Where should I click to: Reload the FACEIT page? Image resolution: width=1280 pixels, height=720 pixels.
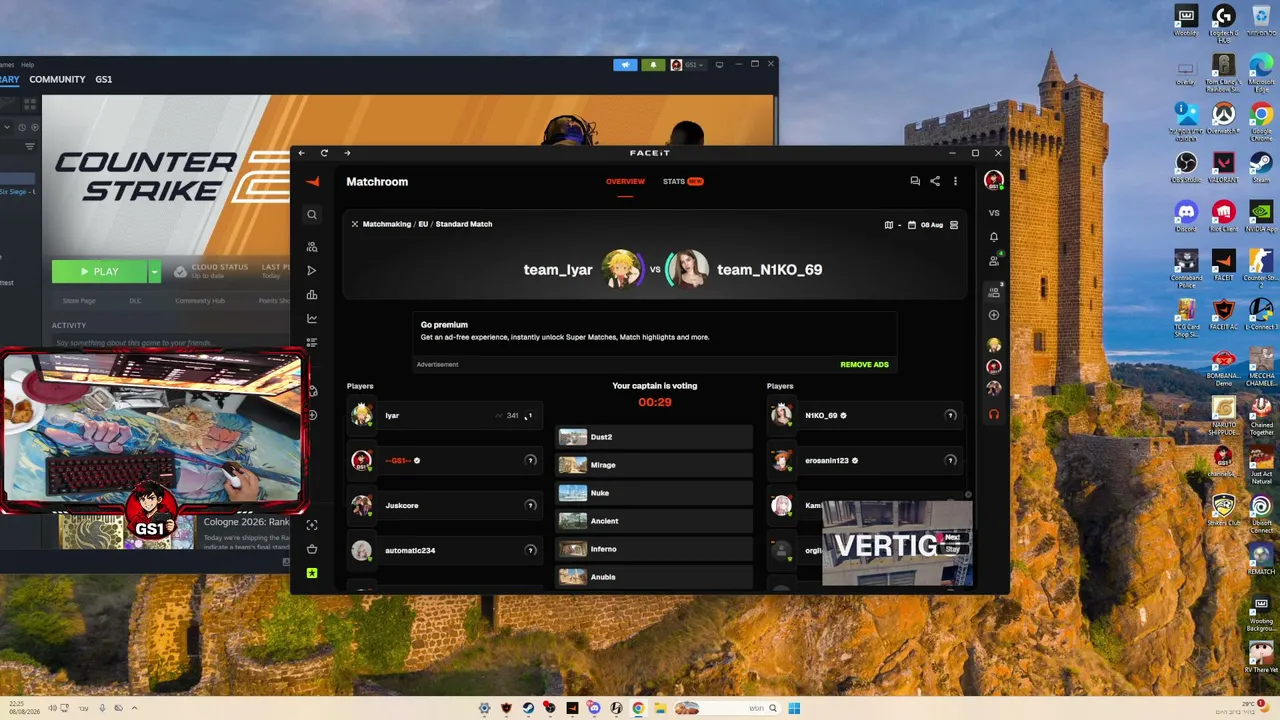[324, 153]
